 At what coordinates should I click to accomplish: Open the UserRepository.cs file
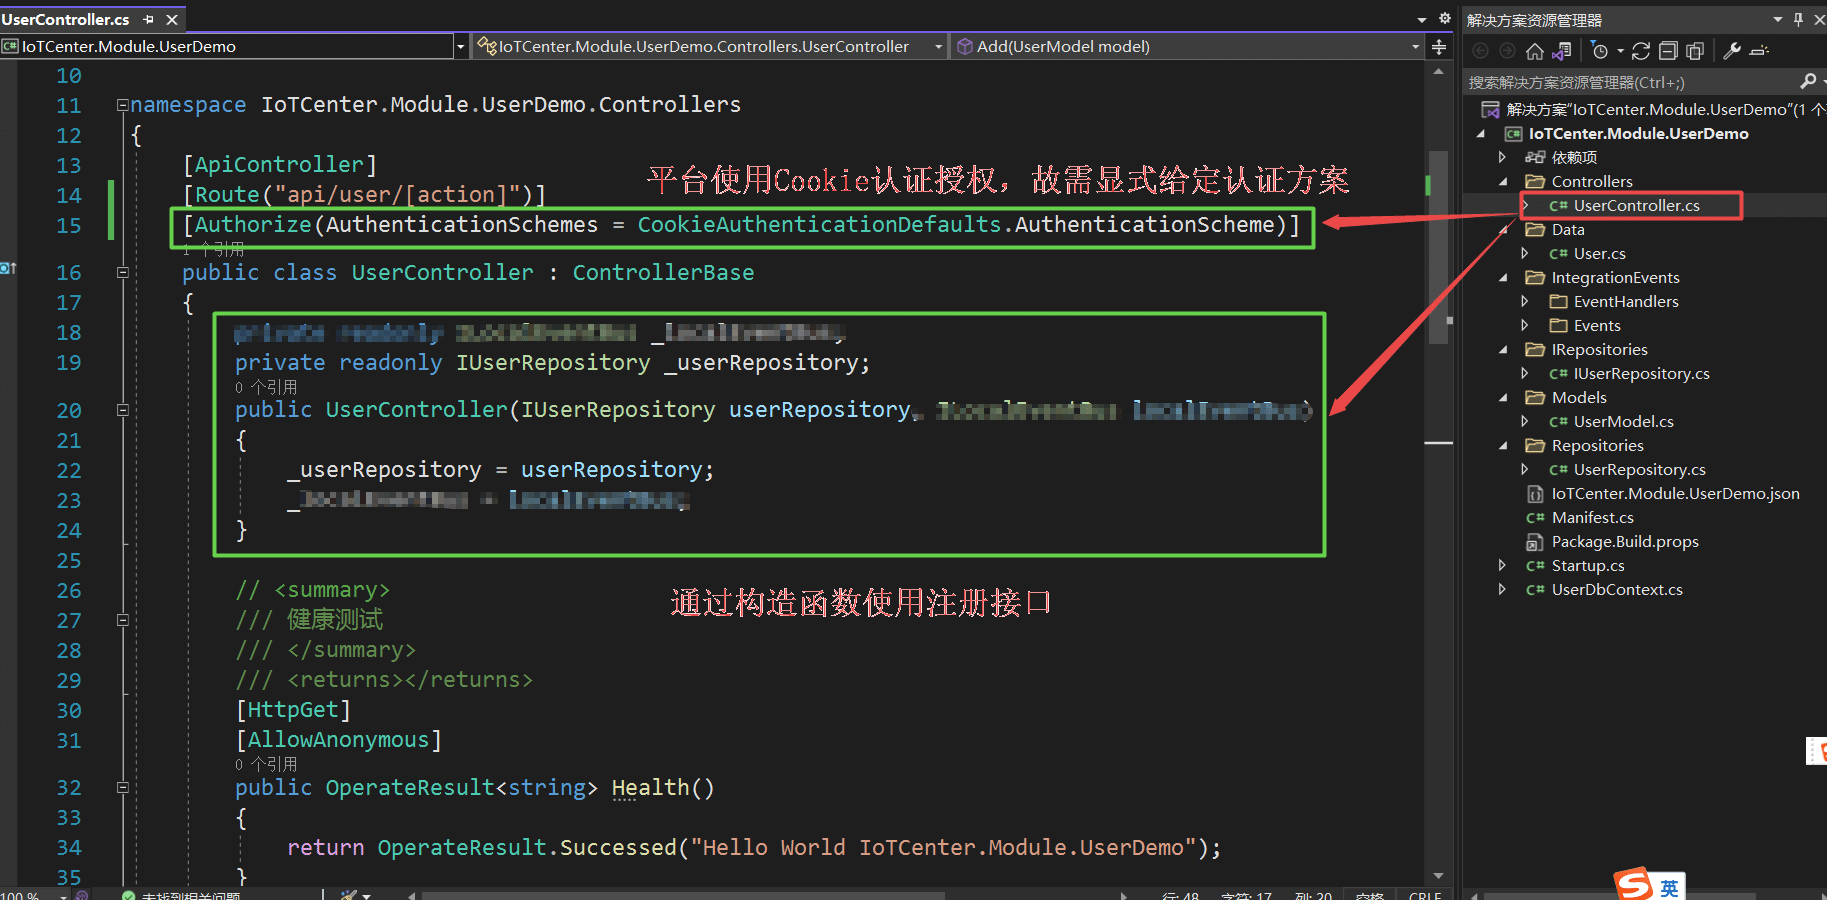[1639, 470]
